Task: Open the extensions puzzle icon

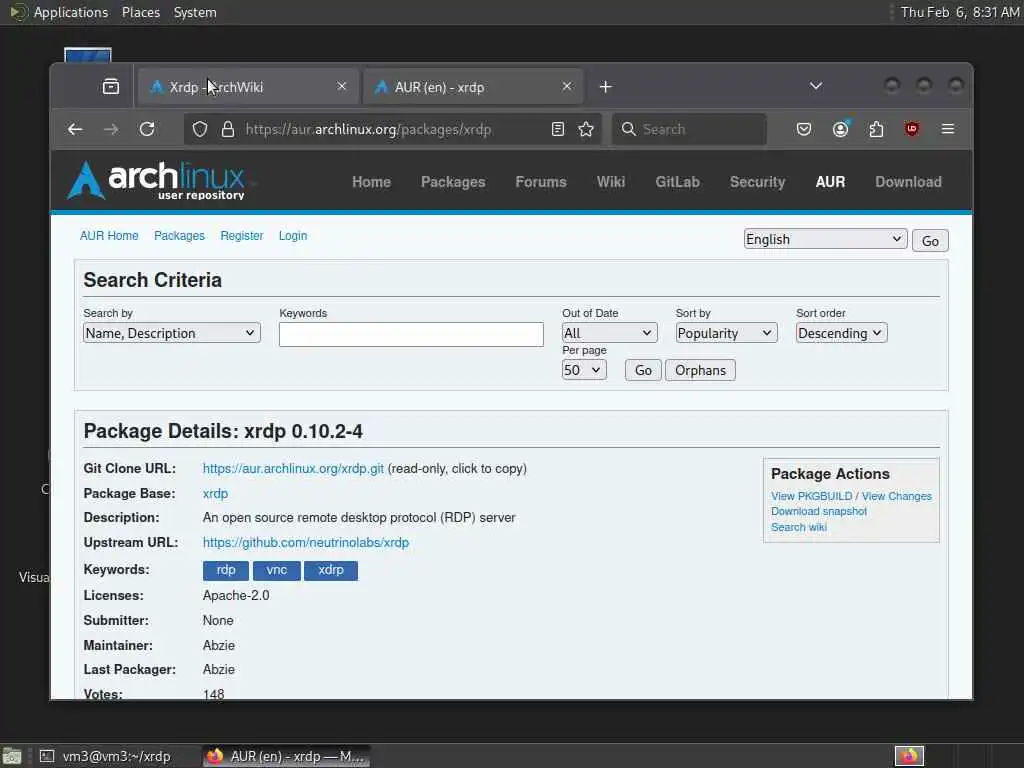Action: pos(876,129)
